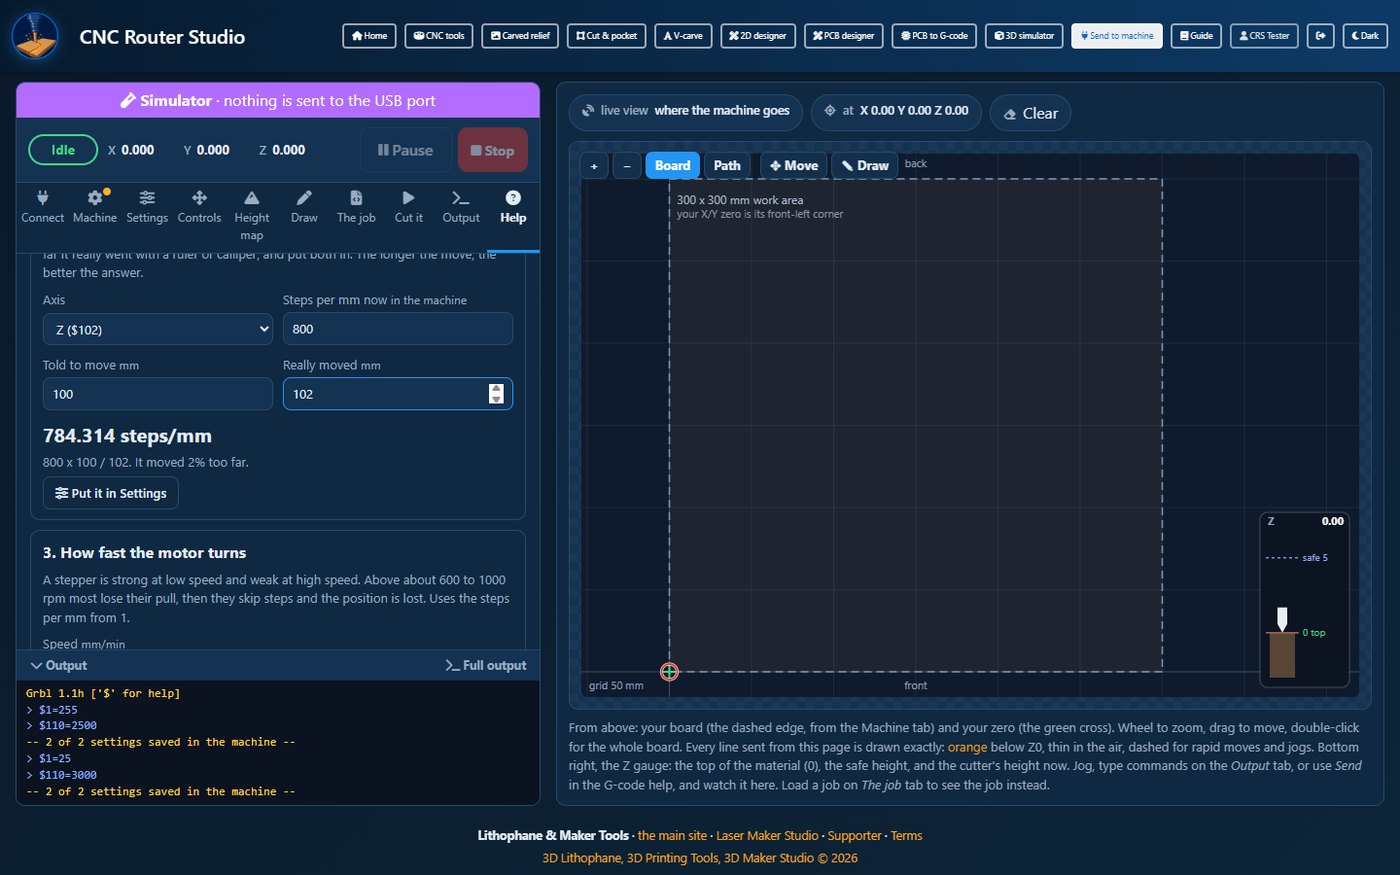Open the 3D simulator page

(1024, 36)
